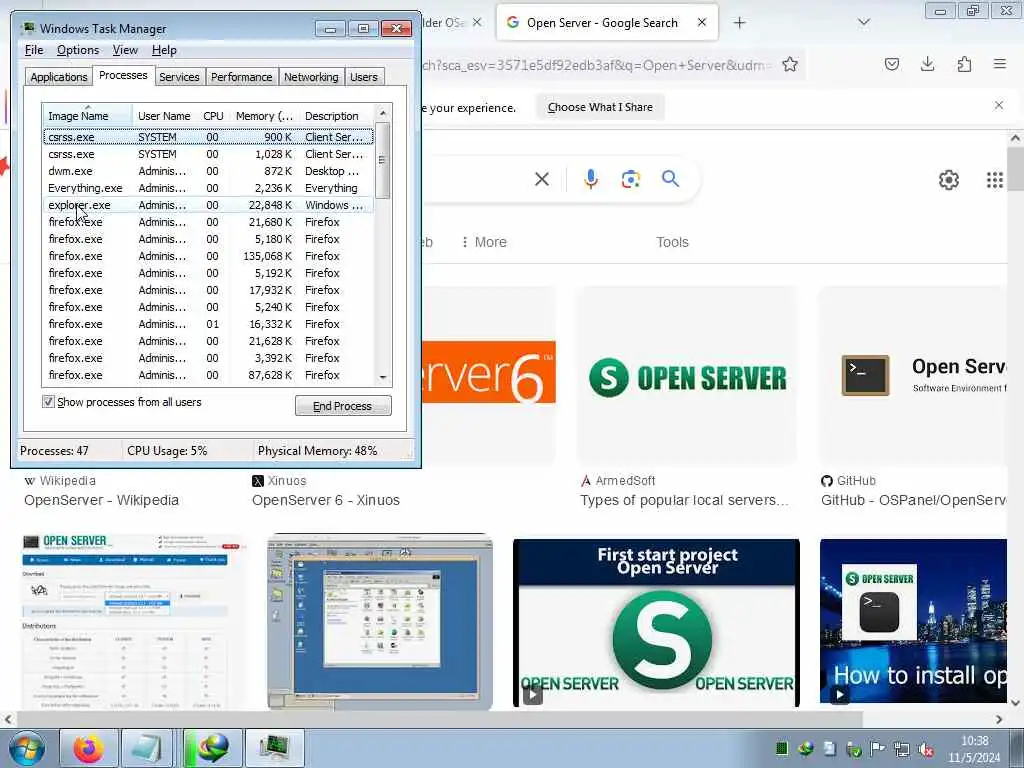The height and width of the screenshot is (768, 1024).
Task: Open the Options menu in Task Manager
Action: pos(78,50)
